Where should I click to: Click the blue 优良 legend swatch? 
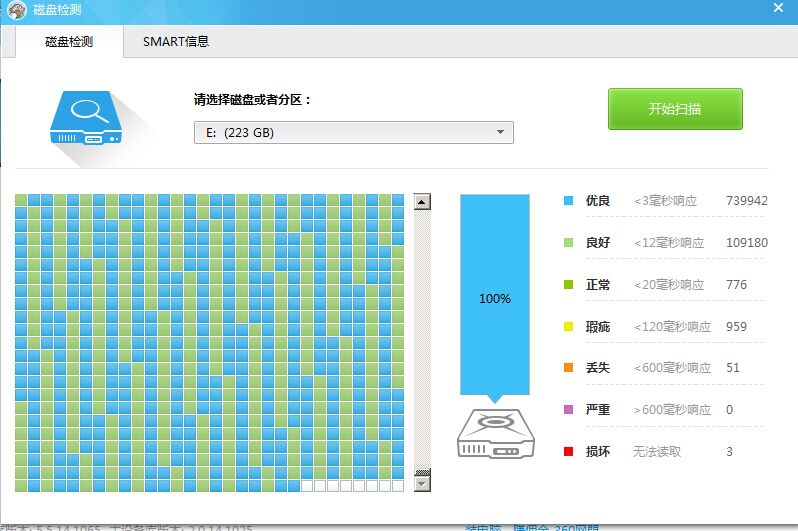568,201
